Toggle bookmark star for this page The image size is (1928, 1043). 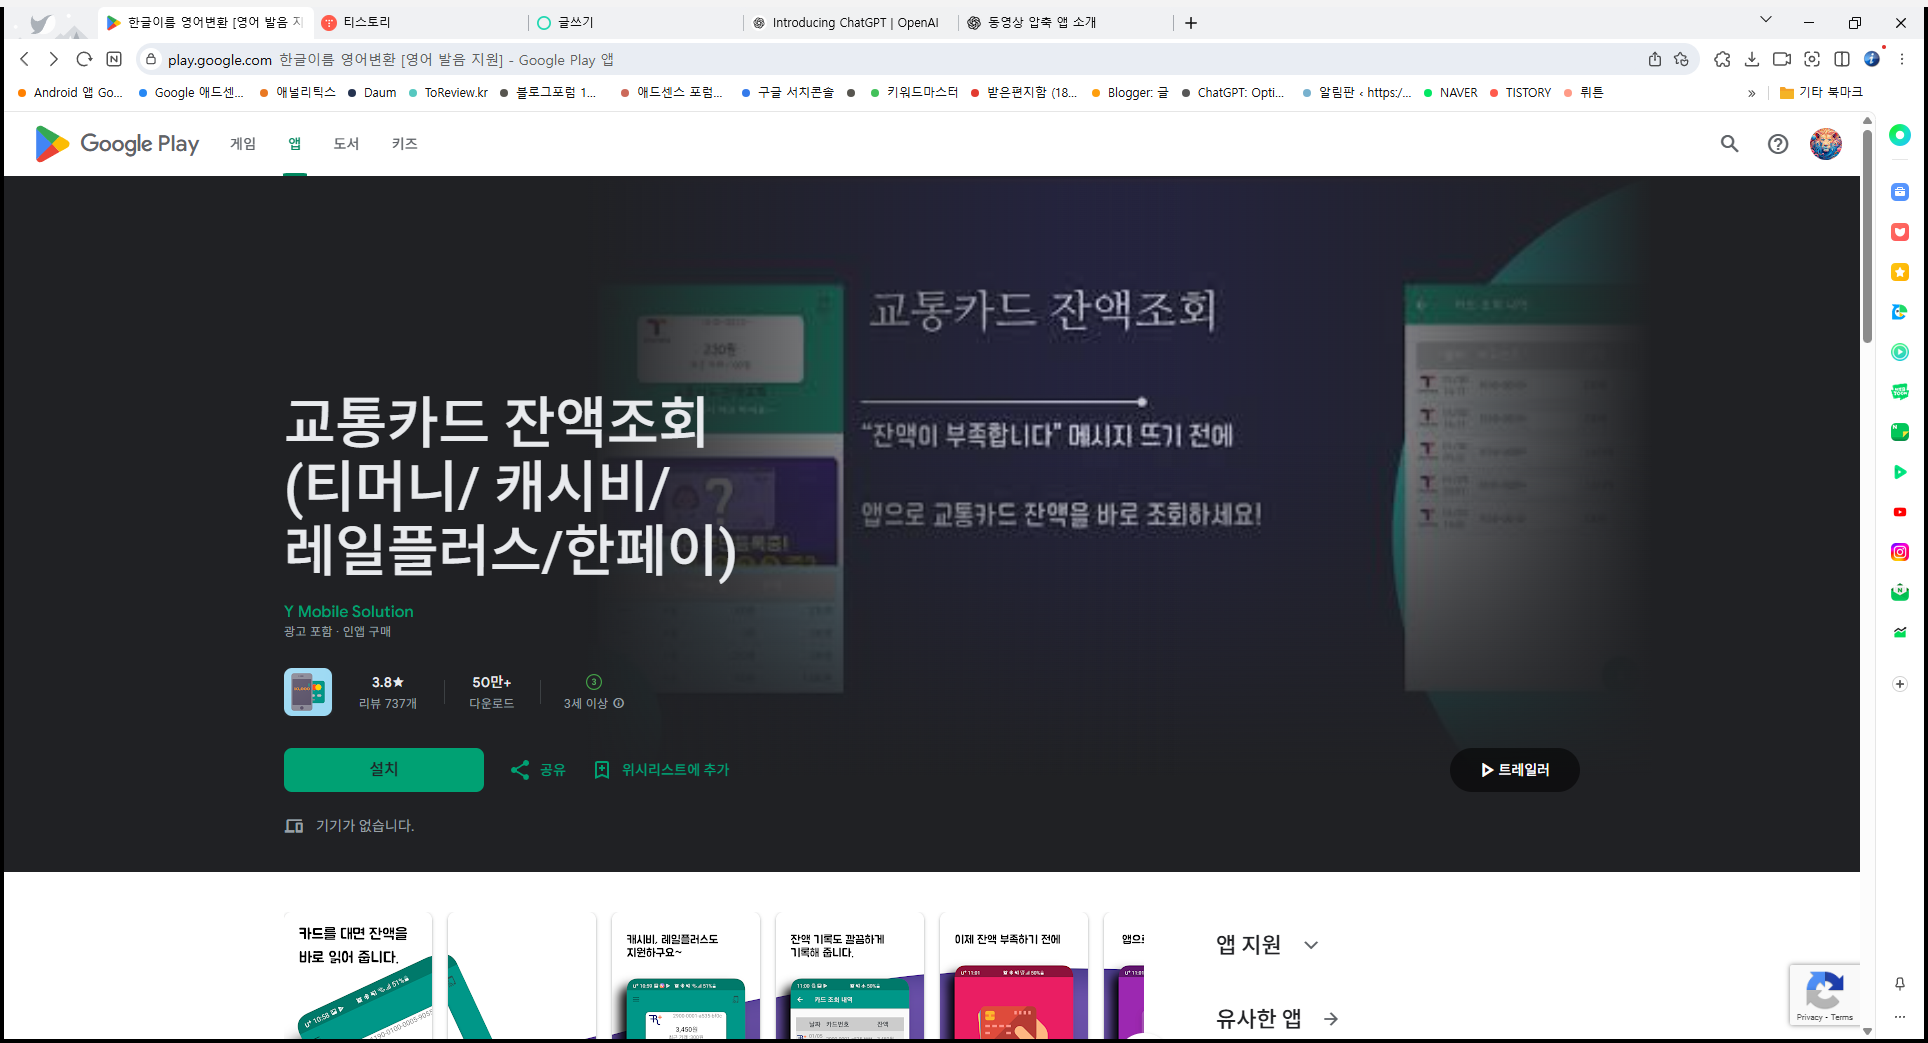tap(1681, 60)
